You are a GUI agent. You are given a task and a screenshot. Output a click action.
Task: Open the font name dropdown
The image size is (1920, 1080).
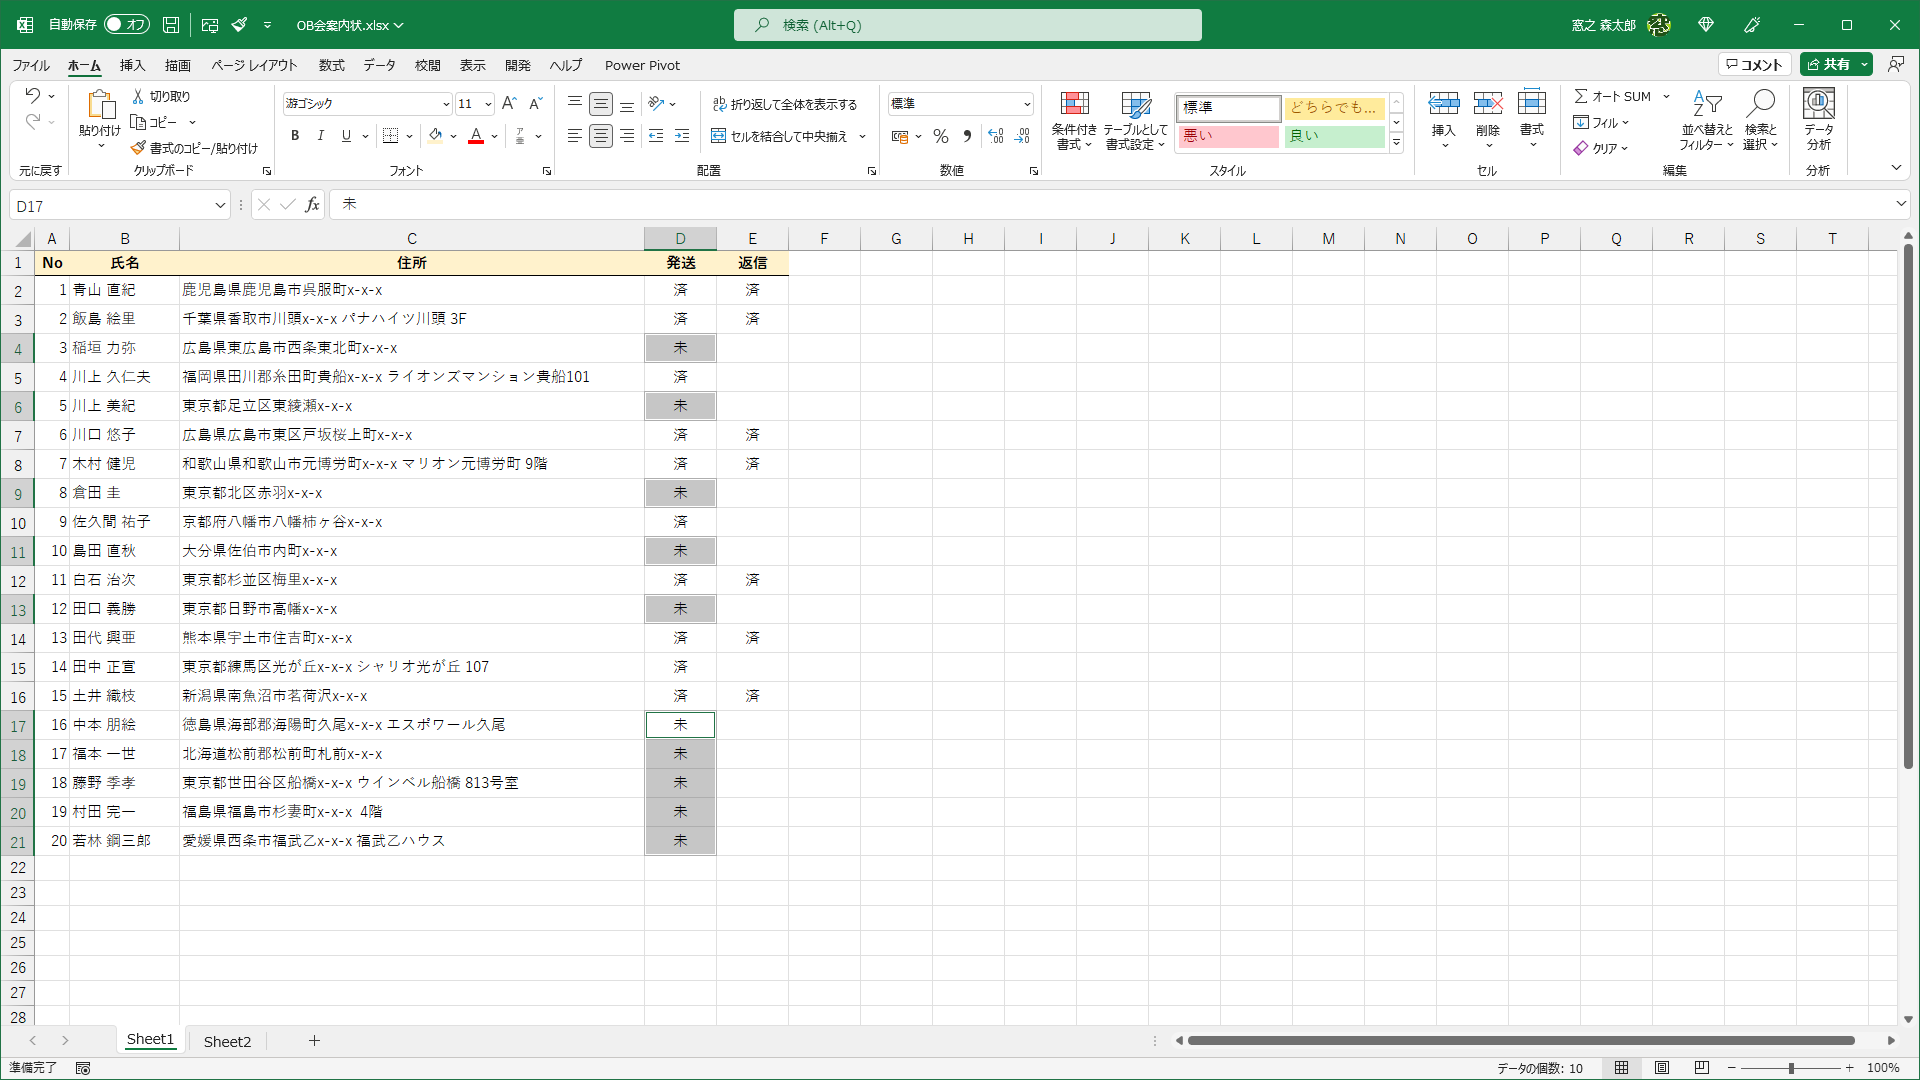pyautogui.click(x=446, y=104)
